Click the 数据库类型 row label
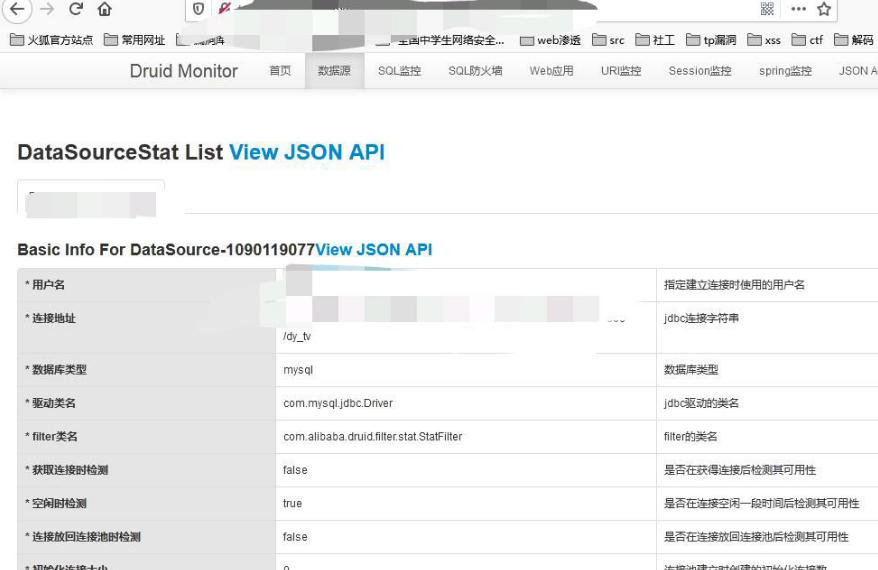This screenshot has width=878, height=570. 55,370
